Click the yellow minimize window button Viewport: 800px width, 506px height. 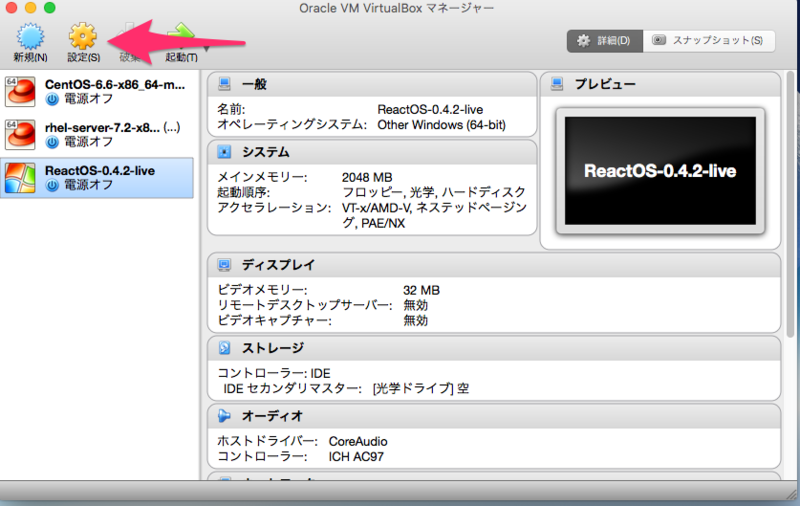[x=31, y=7]
